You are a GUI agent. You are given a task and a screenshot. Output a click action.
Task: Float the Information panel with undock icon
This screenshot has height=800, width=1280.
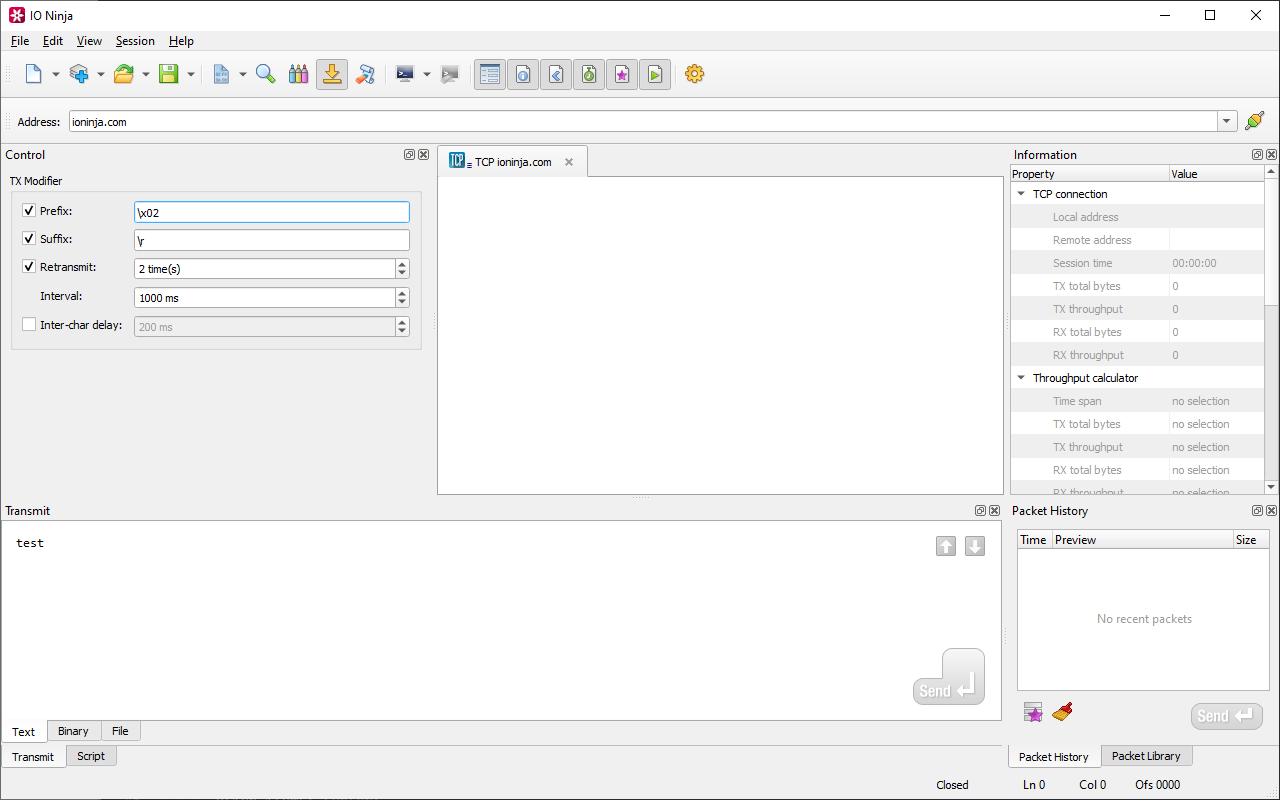[1258, 155]
